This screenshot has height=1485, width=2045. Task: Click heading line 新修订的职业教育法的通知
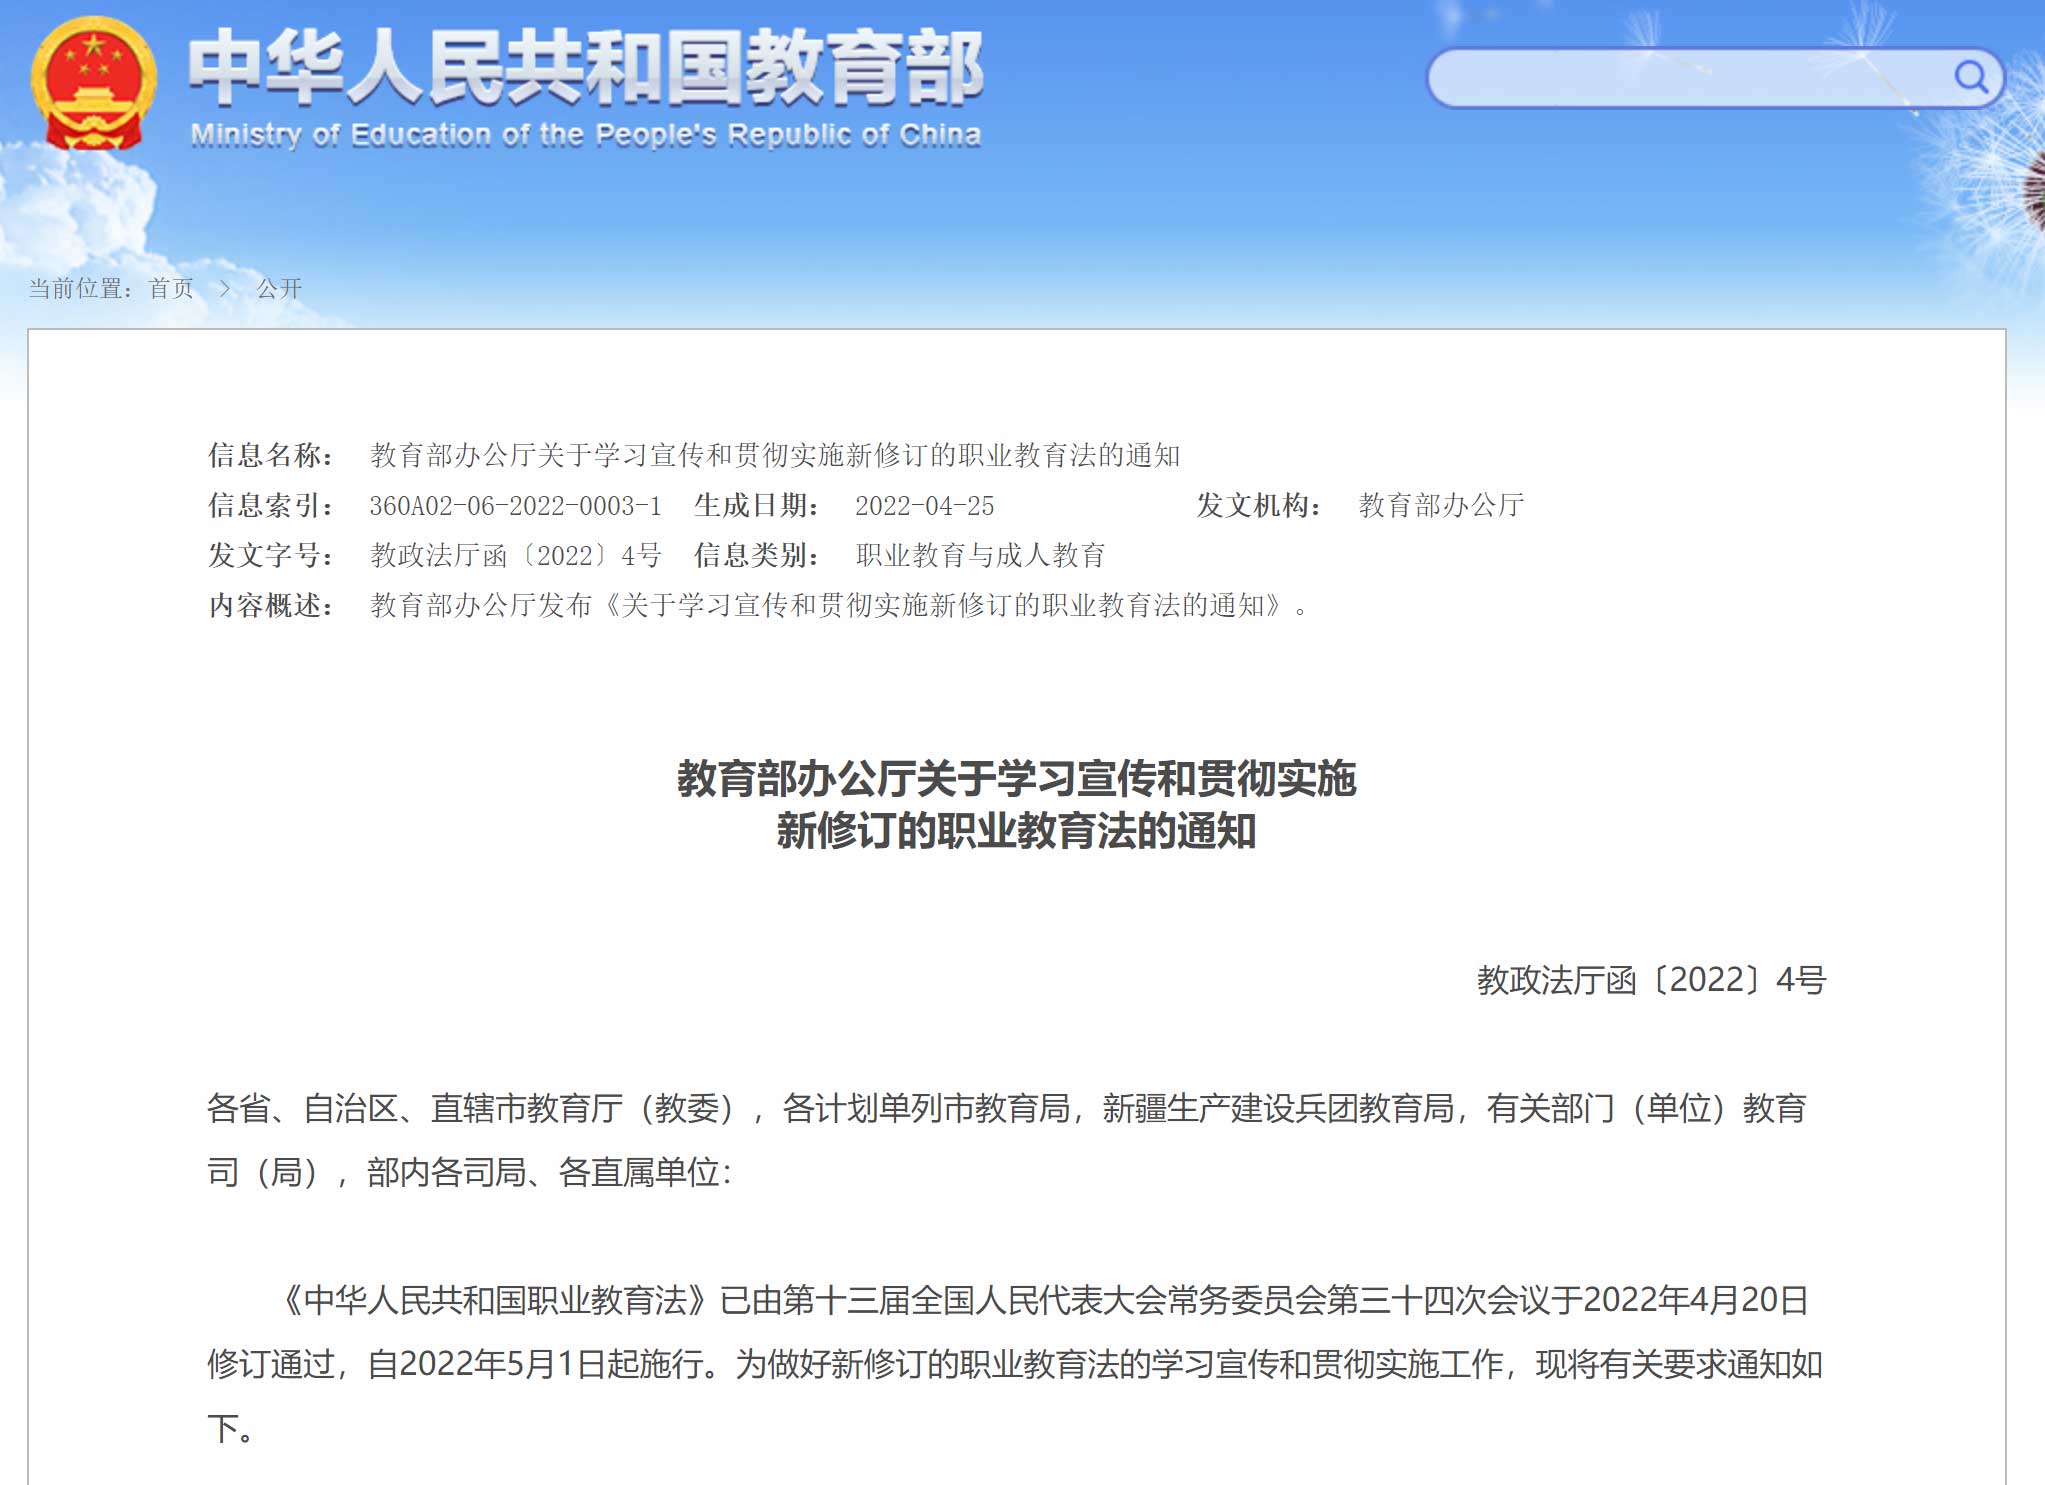pos(1017,831)
